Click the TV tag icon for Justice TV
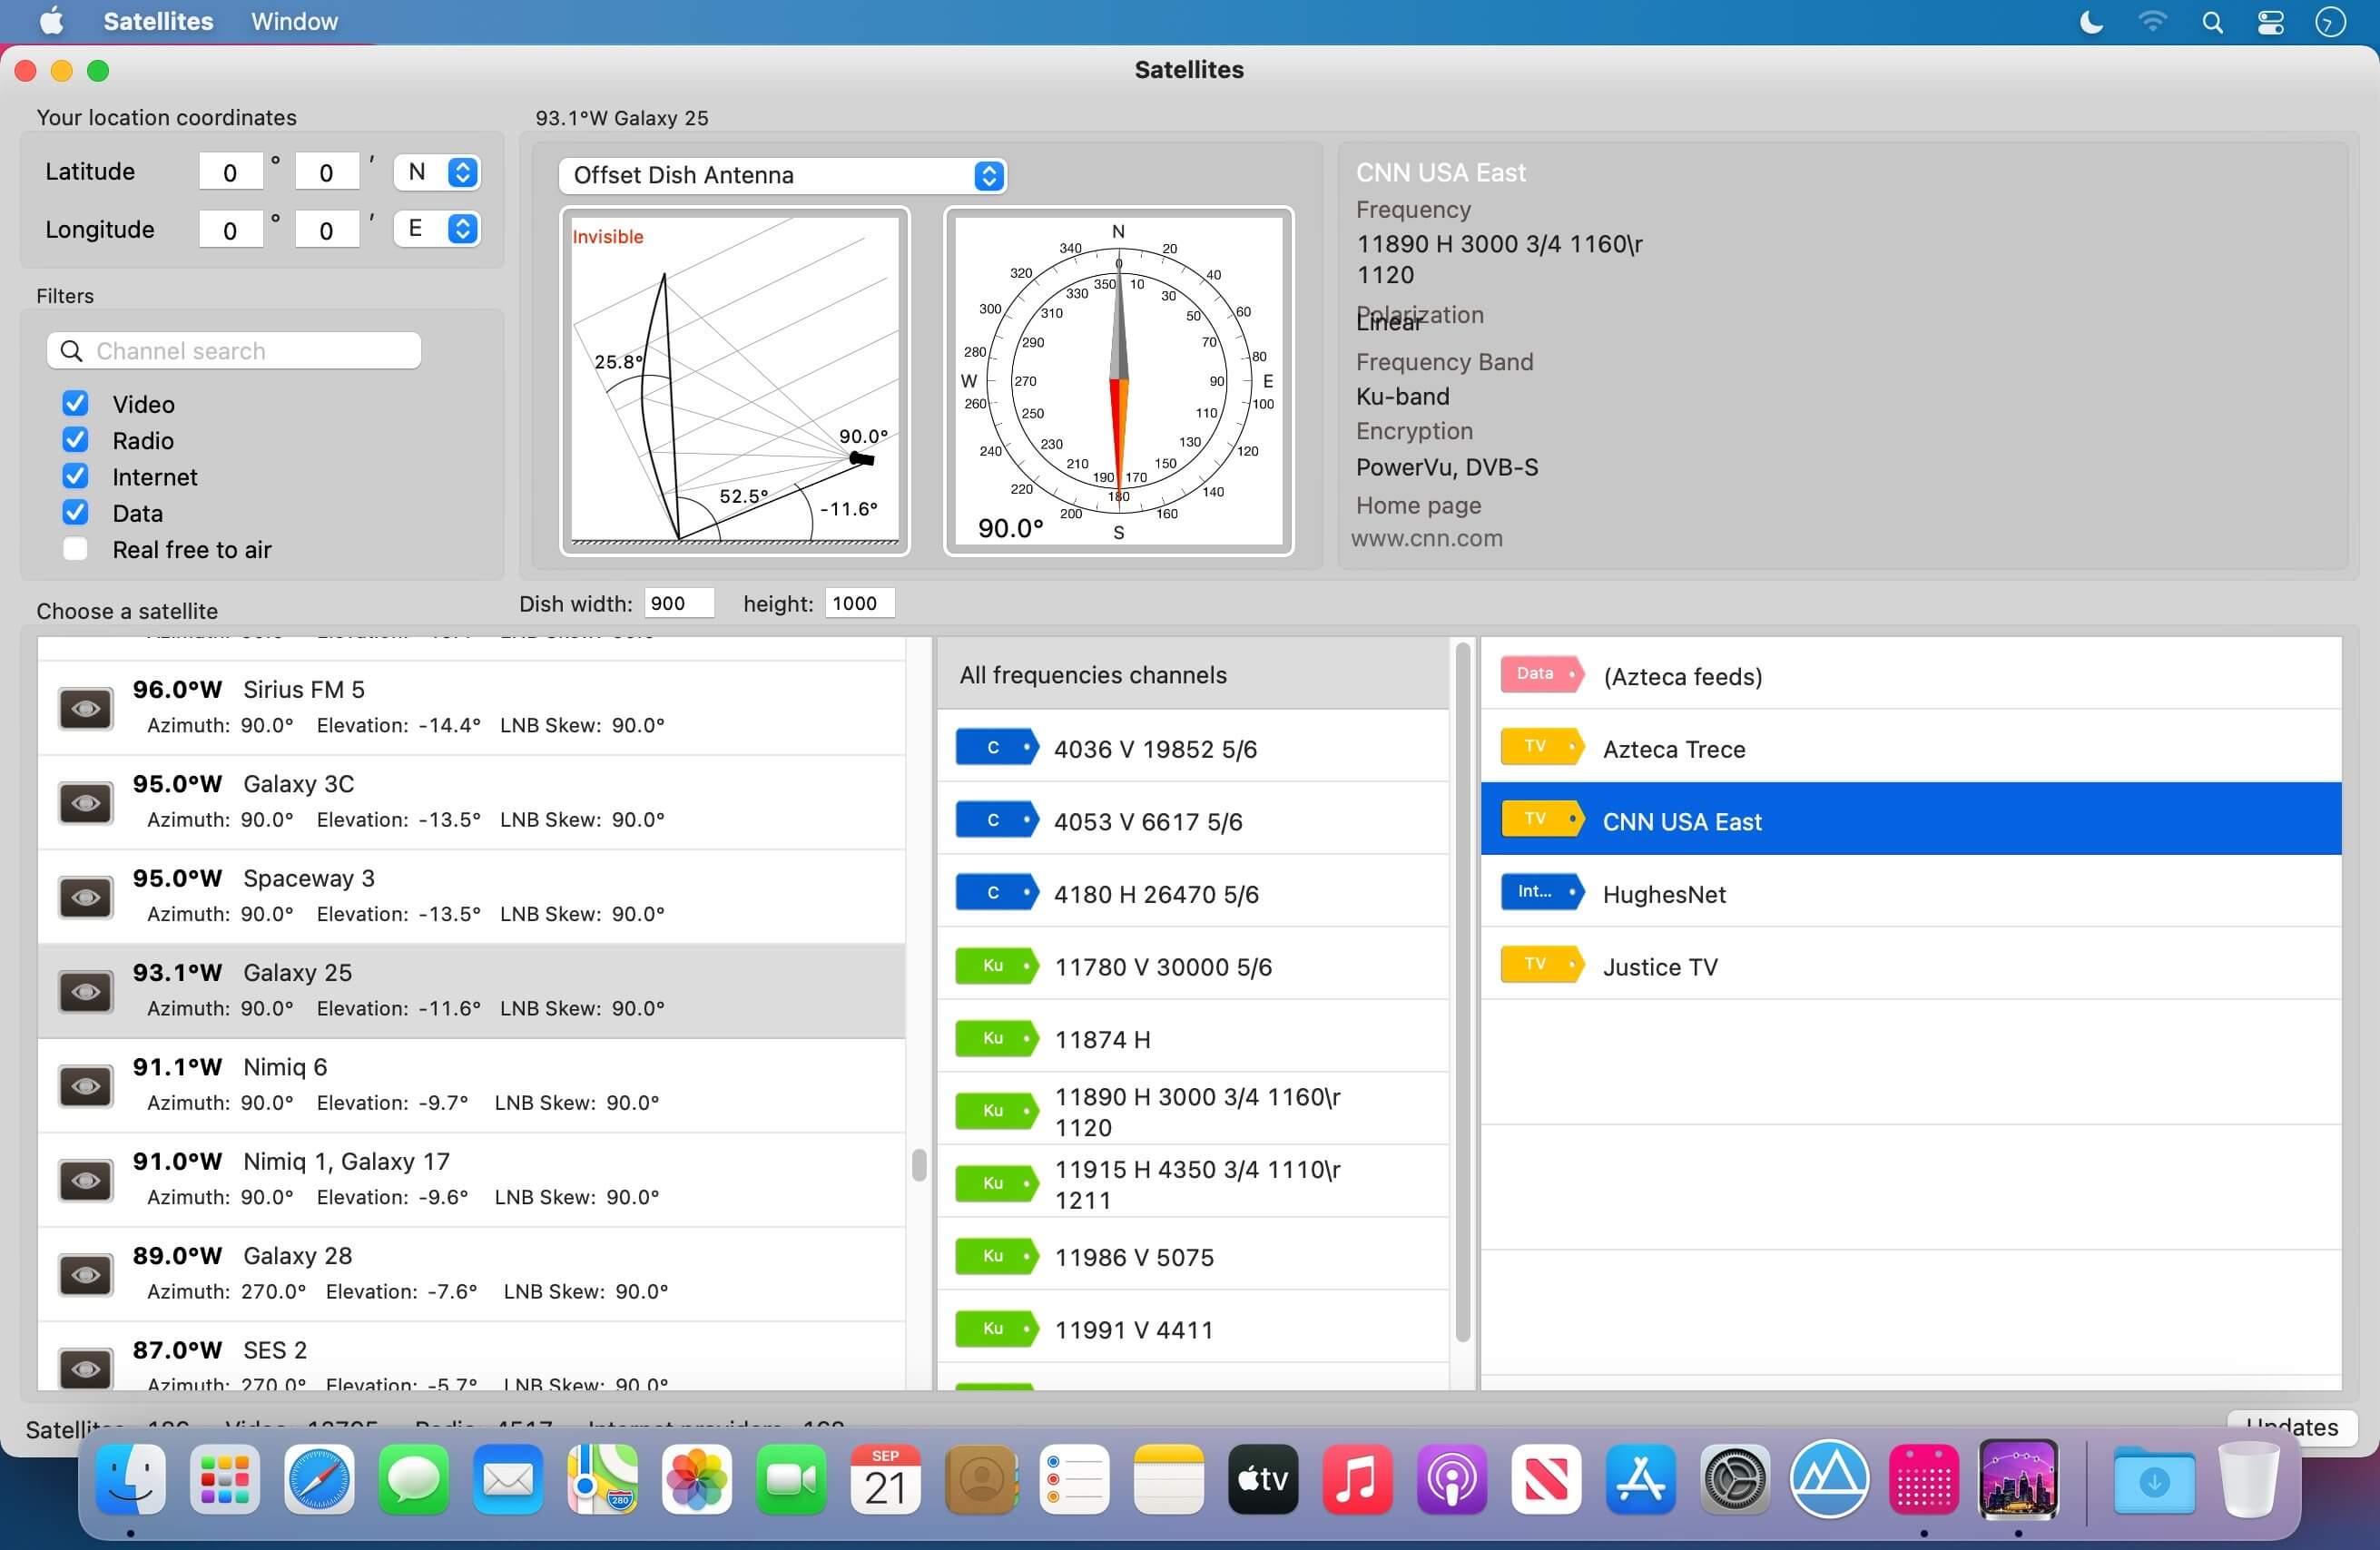This screenshot has width=2380, height=1550. (x=1541, y=964)
